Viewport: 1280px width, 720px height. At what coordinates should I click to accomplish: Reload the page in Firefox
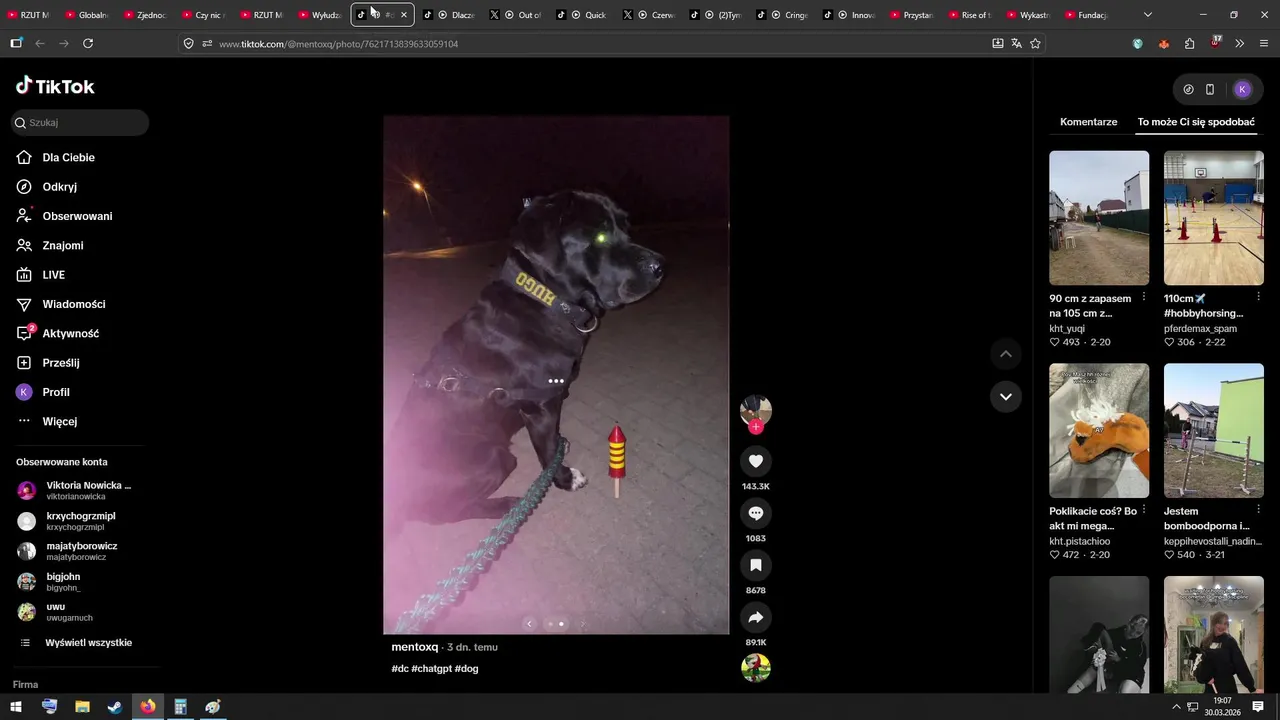click(x=88, y=43)
